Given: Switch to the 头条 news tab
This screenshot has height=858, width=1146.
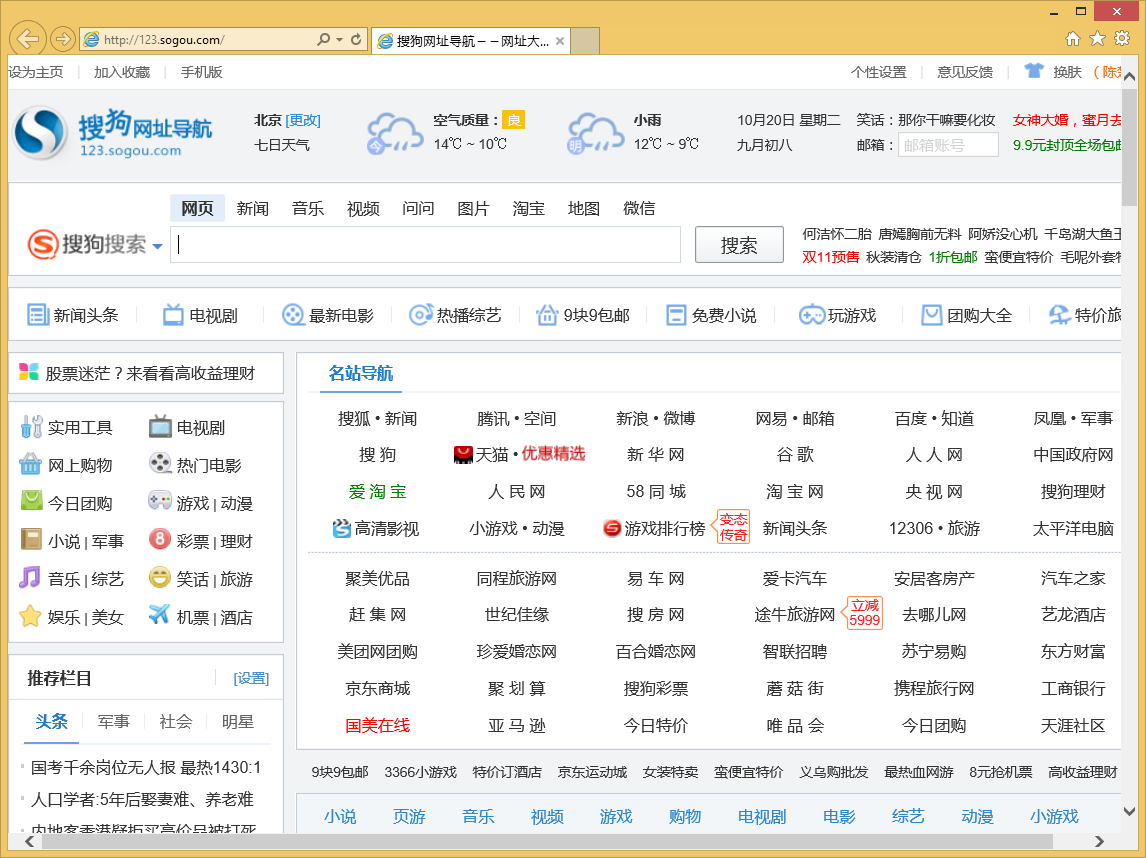Looking at the screenshot, I should click(x=51, y=721).
